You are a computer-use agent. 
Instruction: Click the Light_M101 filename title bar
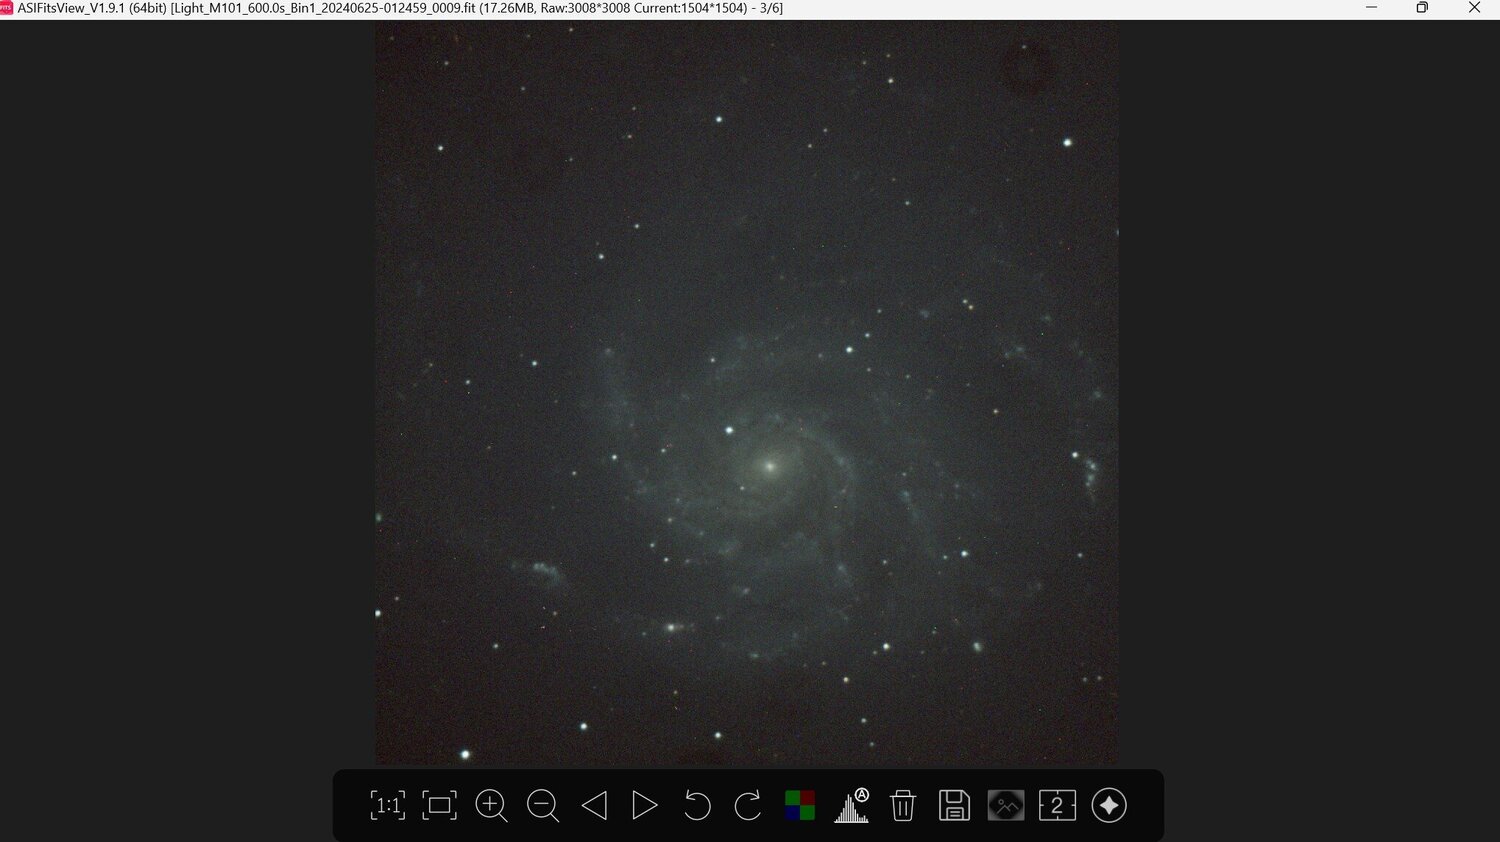click(x=400, y=8)
